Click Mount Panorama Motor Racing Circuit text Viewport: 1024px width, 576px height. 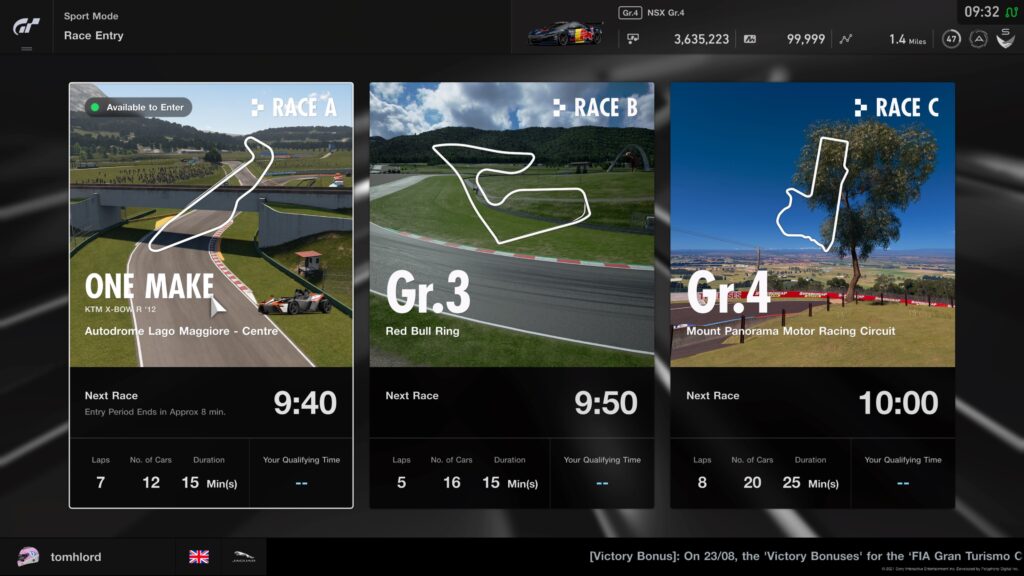(791, 331)
